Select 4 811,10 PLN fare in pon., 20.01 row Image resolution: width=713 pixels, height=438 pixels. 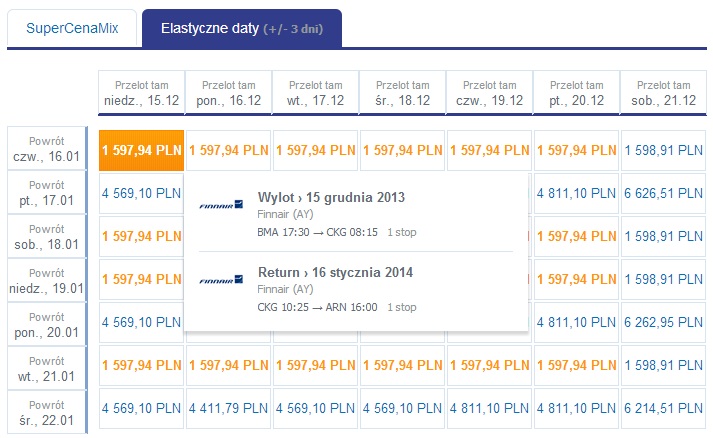(576, 322)
